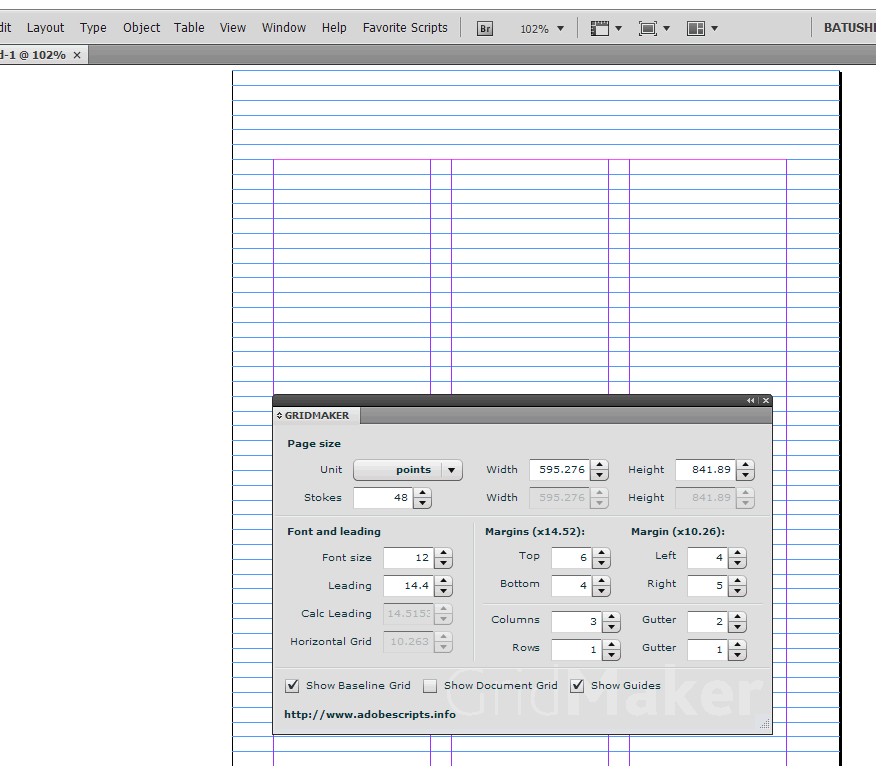The width and height of the screenshot is (876, 766).
Task: Click the Rows Gutter input field
Action: pyautogui.click(x=707, y=649)
